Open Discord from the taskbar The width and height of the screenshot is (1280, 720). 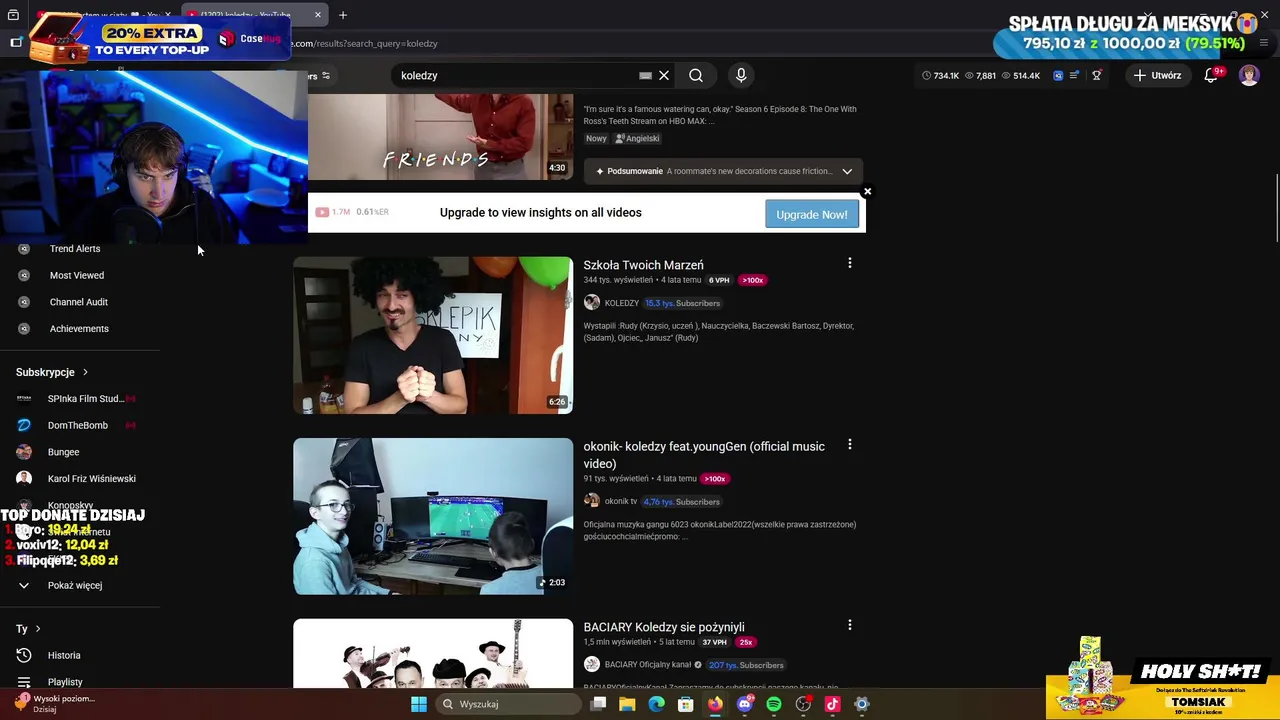coord(744,704)
